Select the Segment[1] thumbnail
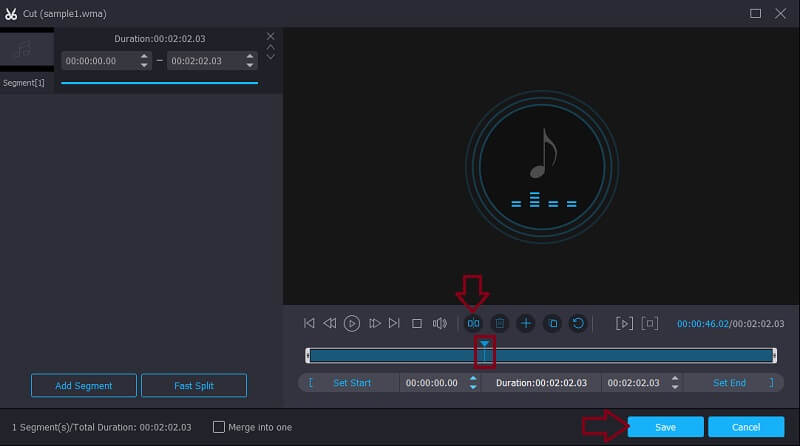800x446 pixels. 27,49
